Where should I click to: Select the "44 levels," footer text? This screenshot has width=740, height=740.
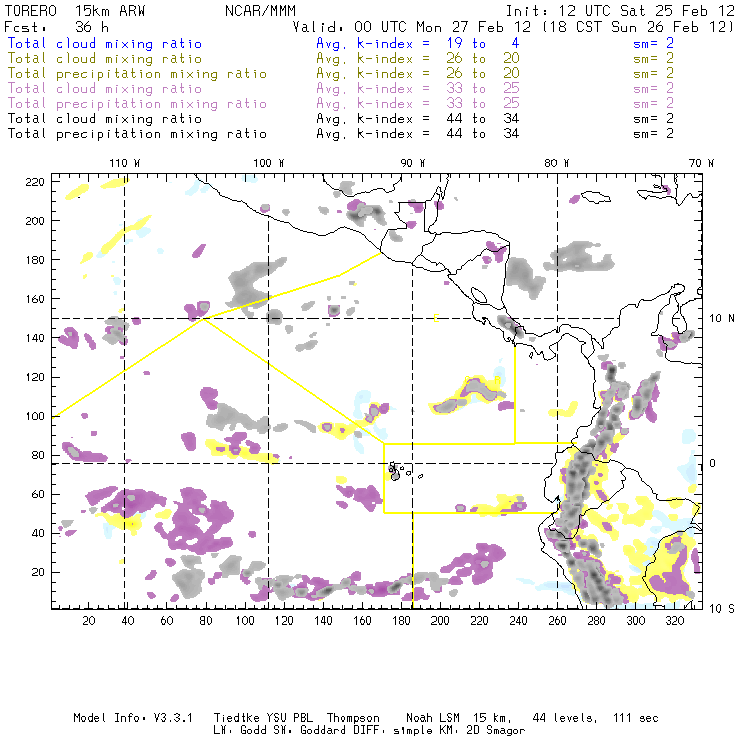pos(565,718)
